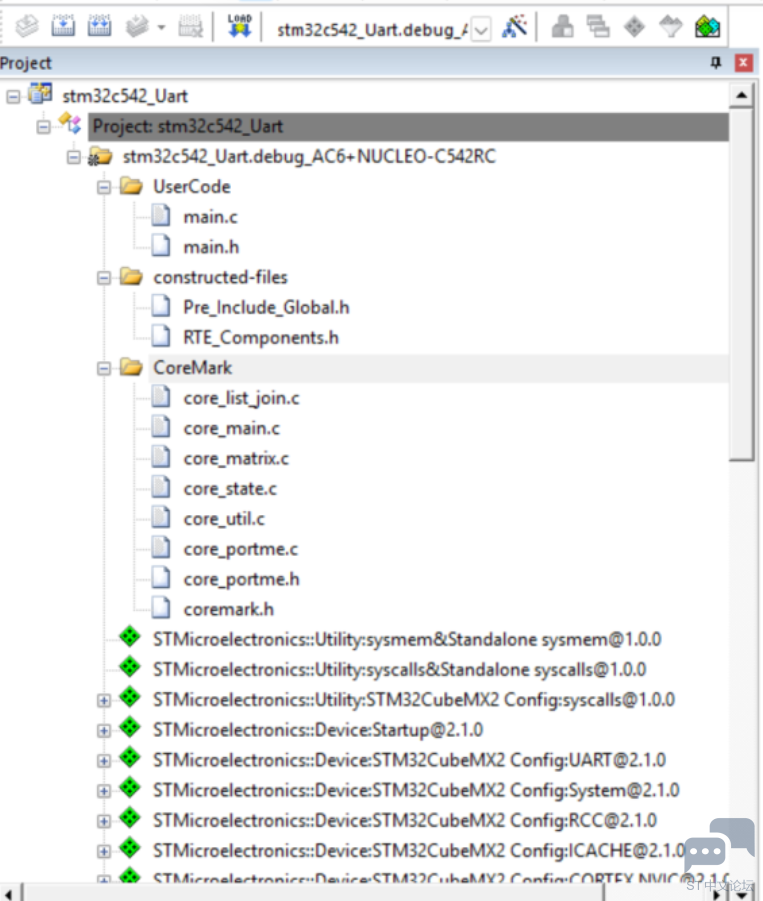This screenshot has height=901, width=763.
Task: Select the constructed-files group
Action: point(220,278)
